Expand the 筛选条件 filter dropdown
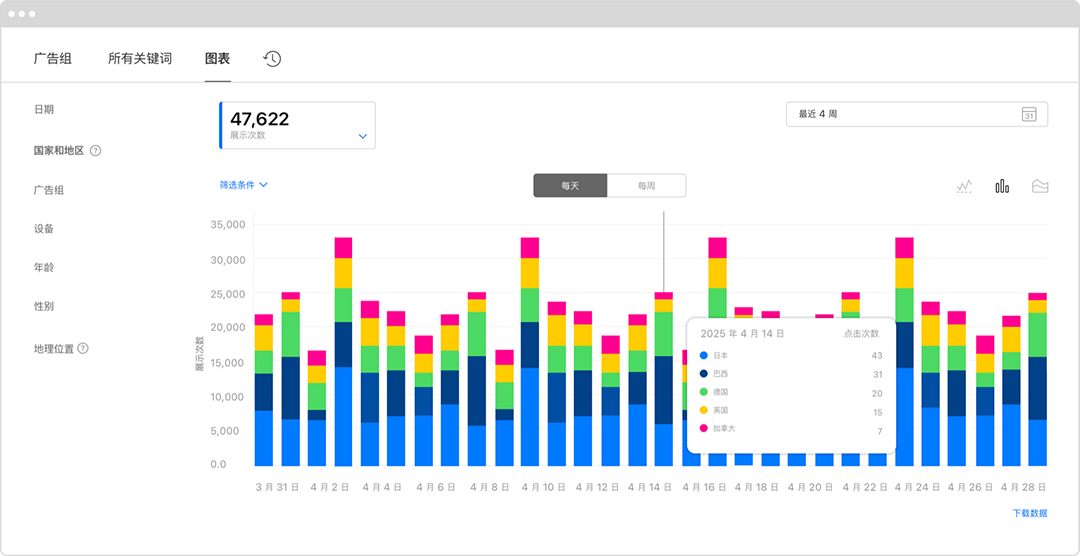Image resolution: width=1080 pixels, height=556 pixels. [243, 185]
